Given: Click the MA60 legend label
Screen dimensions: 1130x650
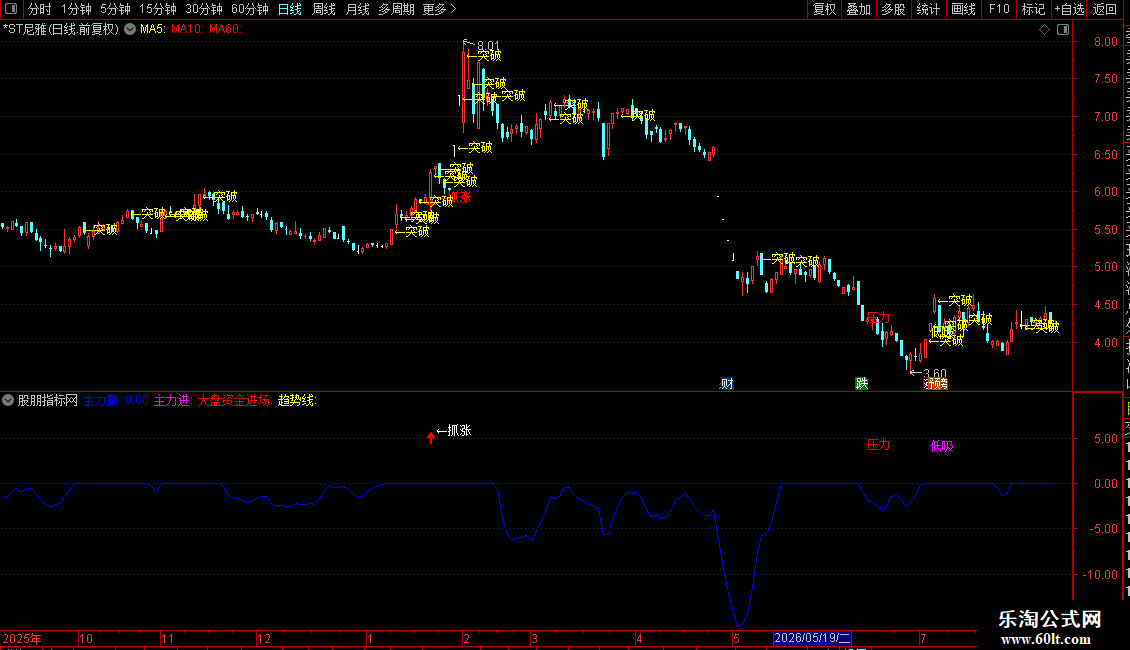Looking at the screenshot, I should [x=226, y=29].
